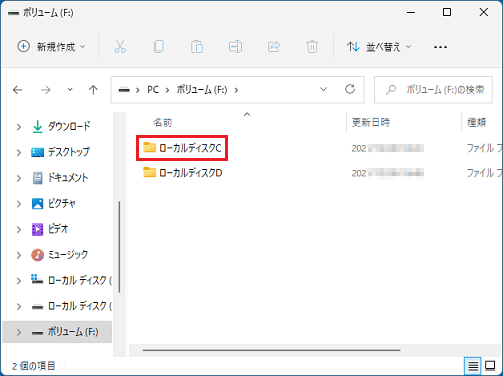The image size is (503, 376).
Task: Click the ボリューム (F:) drive icon in navigation pane
Action: pos(37,333)
